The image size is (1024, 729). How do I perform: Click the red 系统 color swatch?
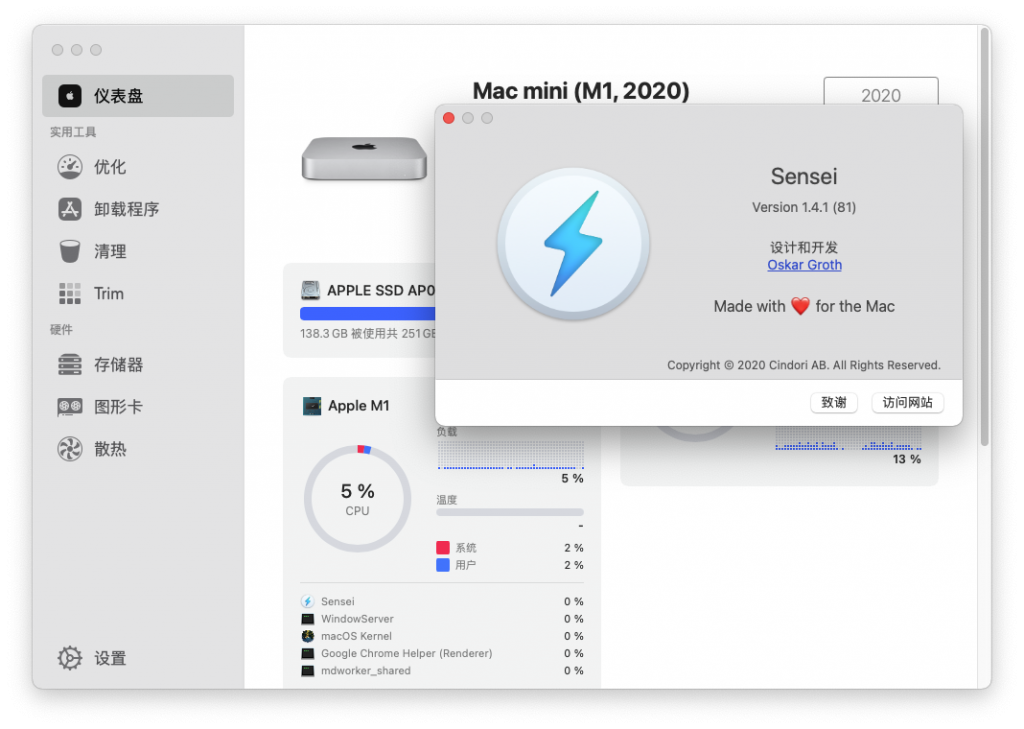pyautogui.click(x=443, y=547)
